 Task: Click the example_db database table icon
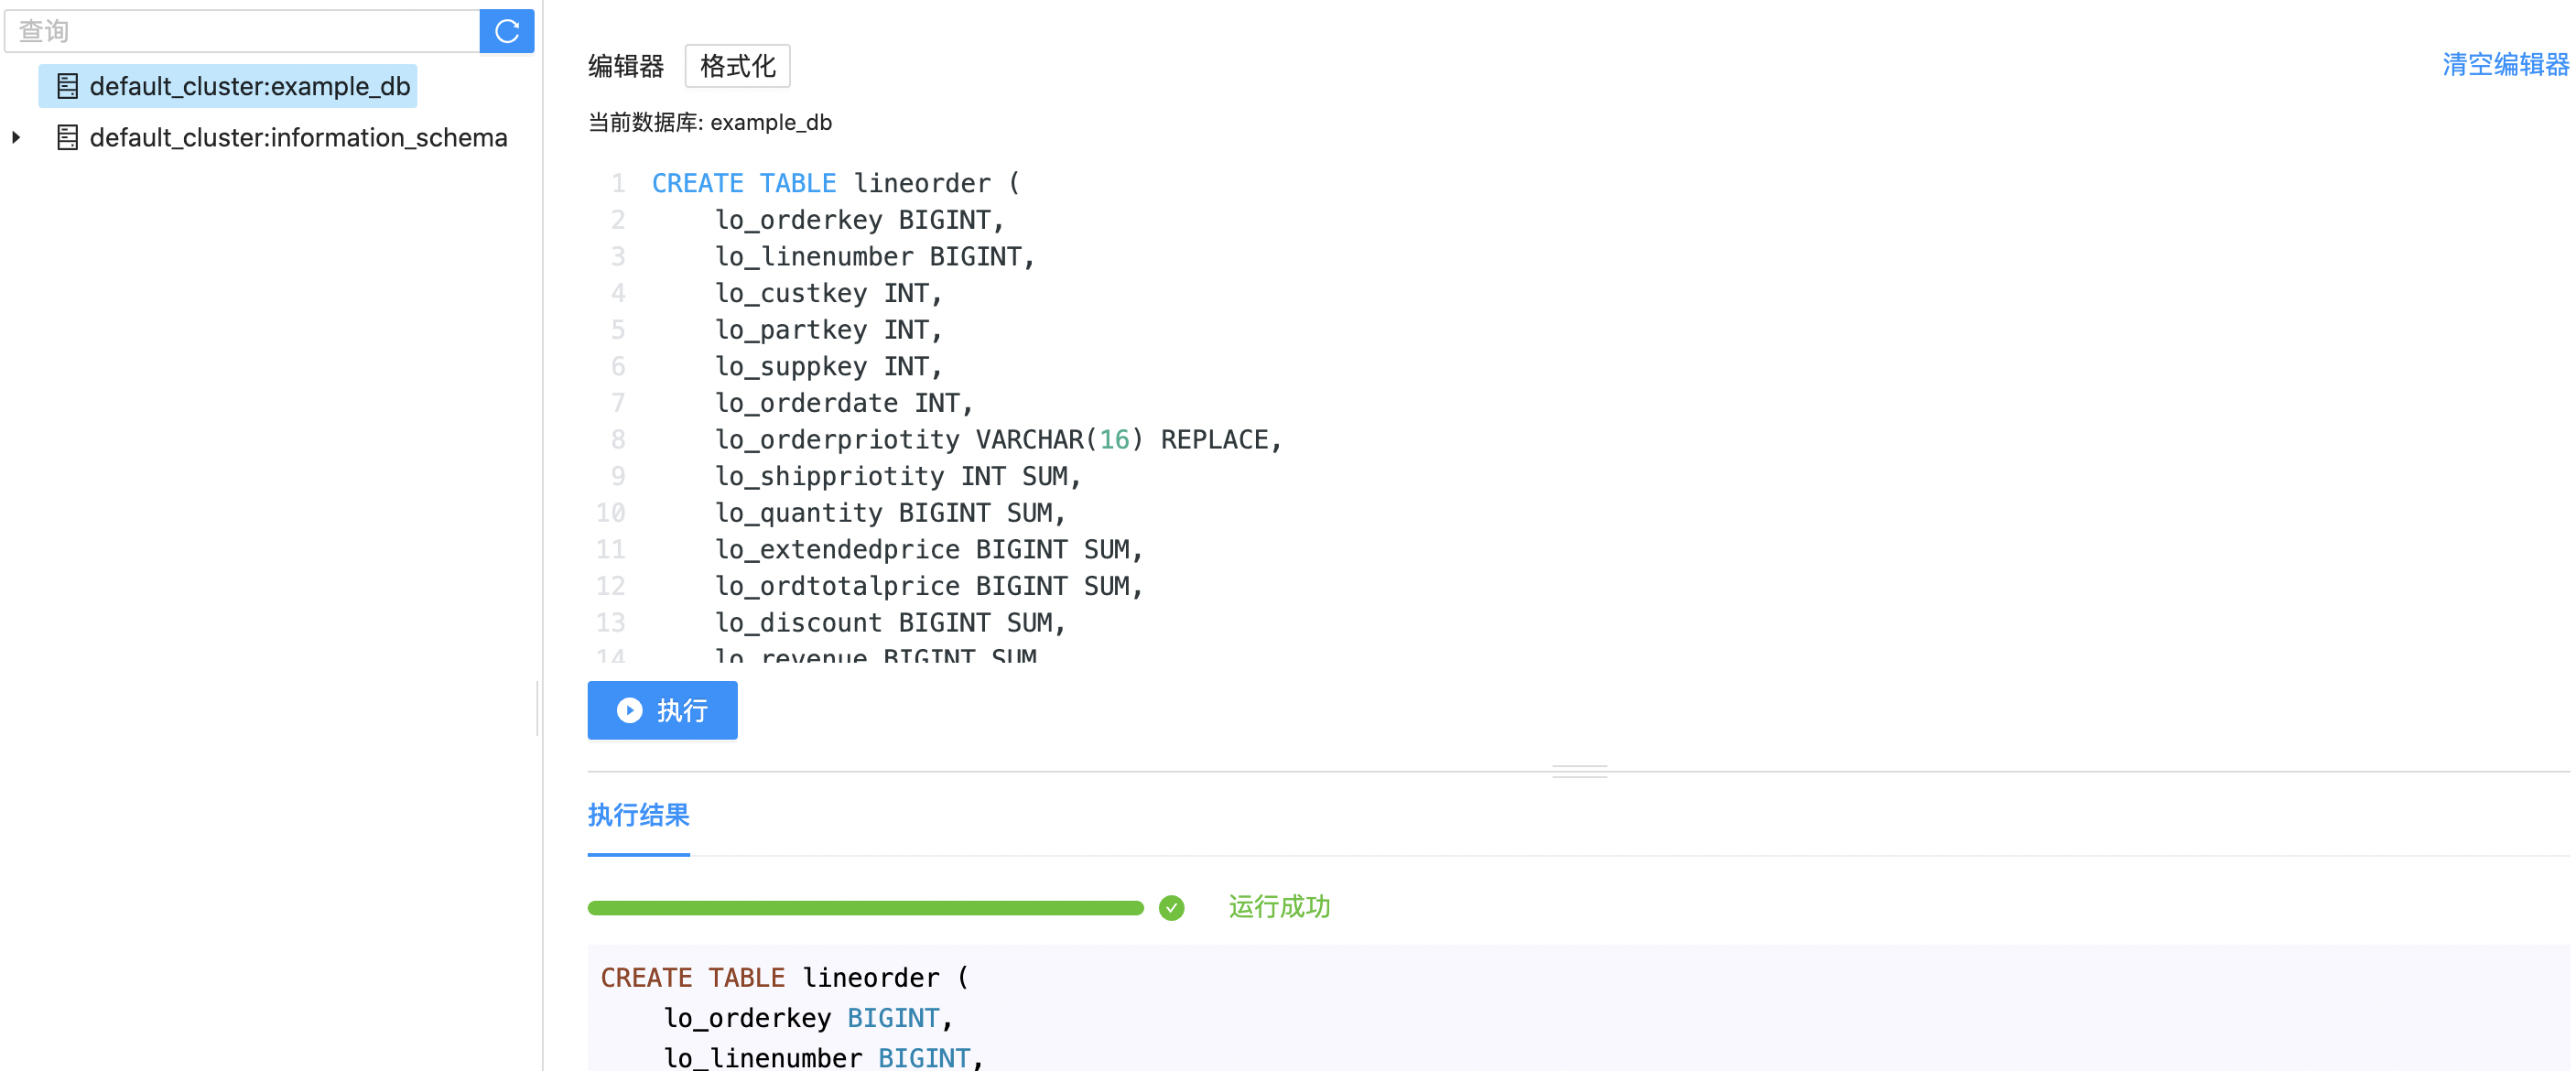[x=67, y=86]
